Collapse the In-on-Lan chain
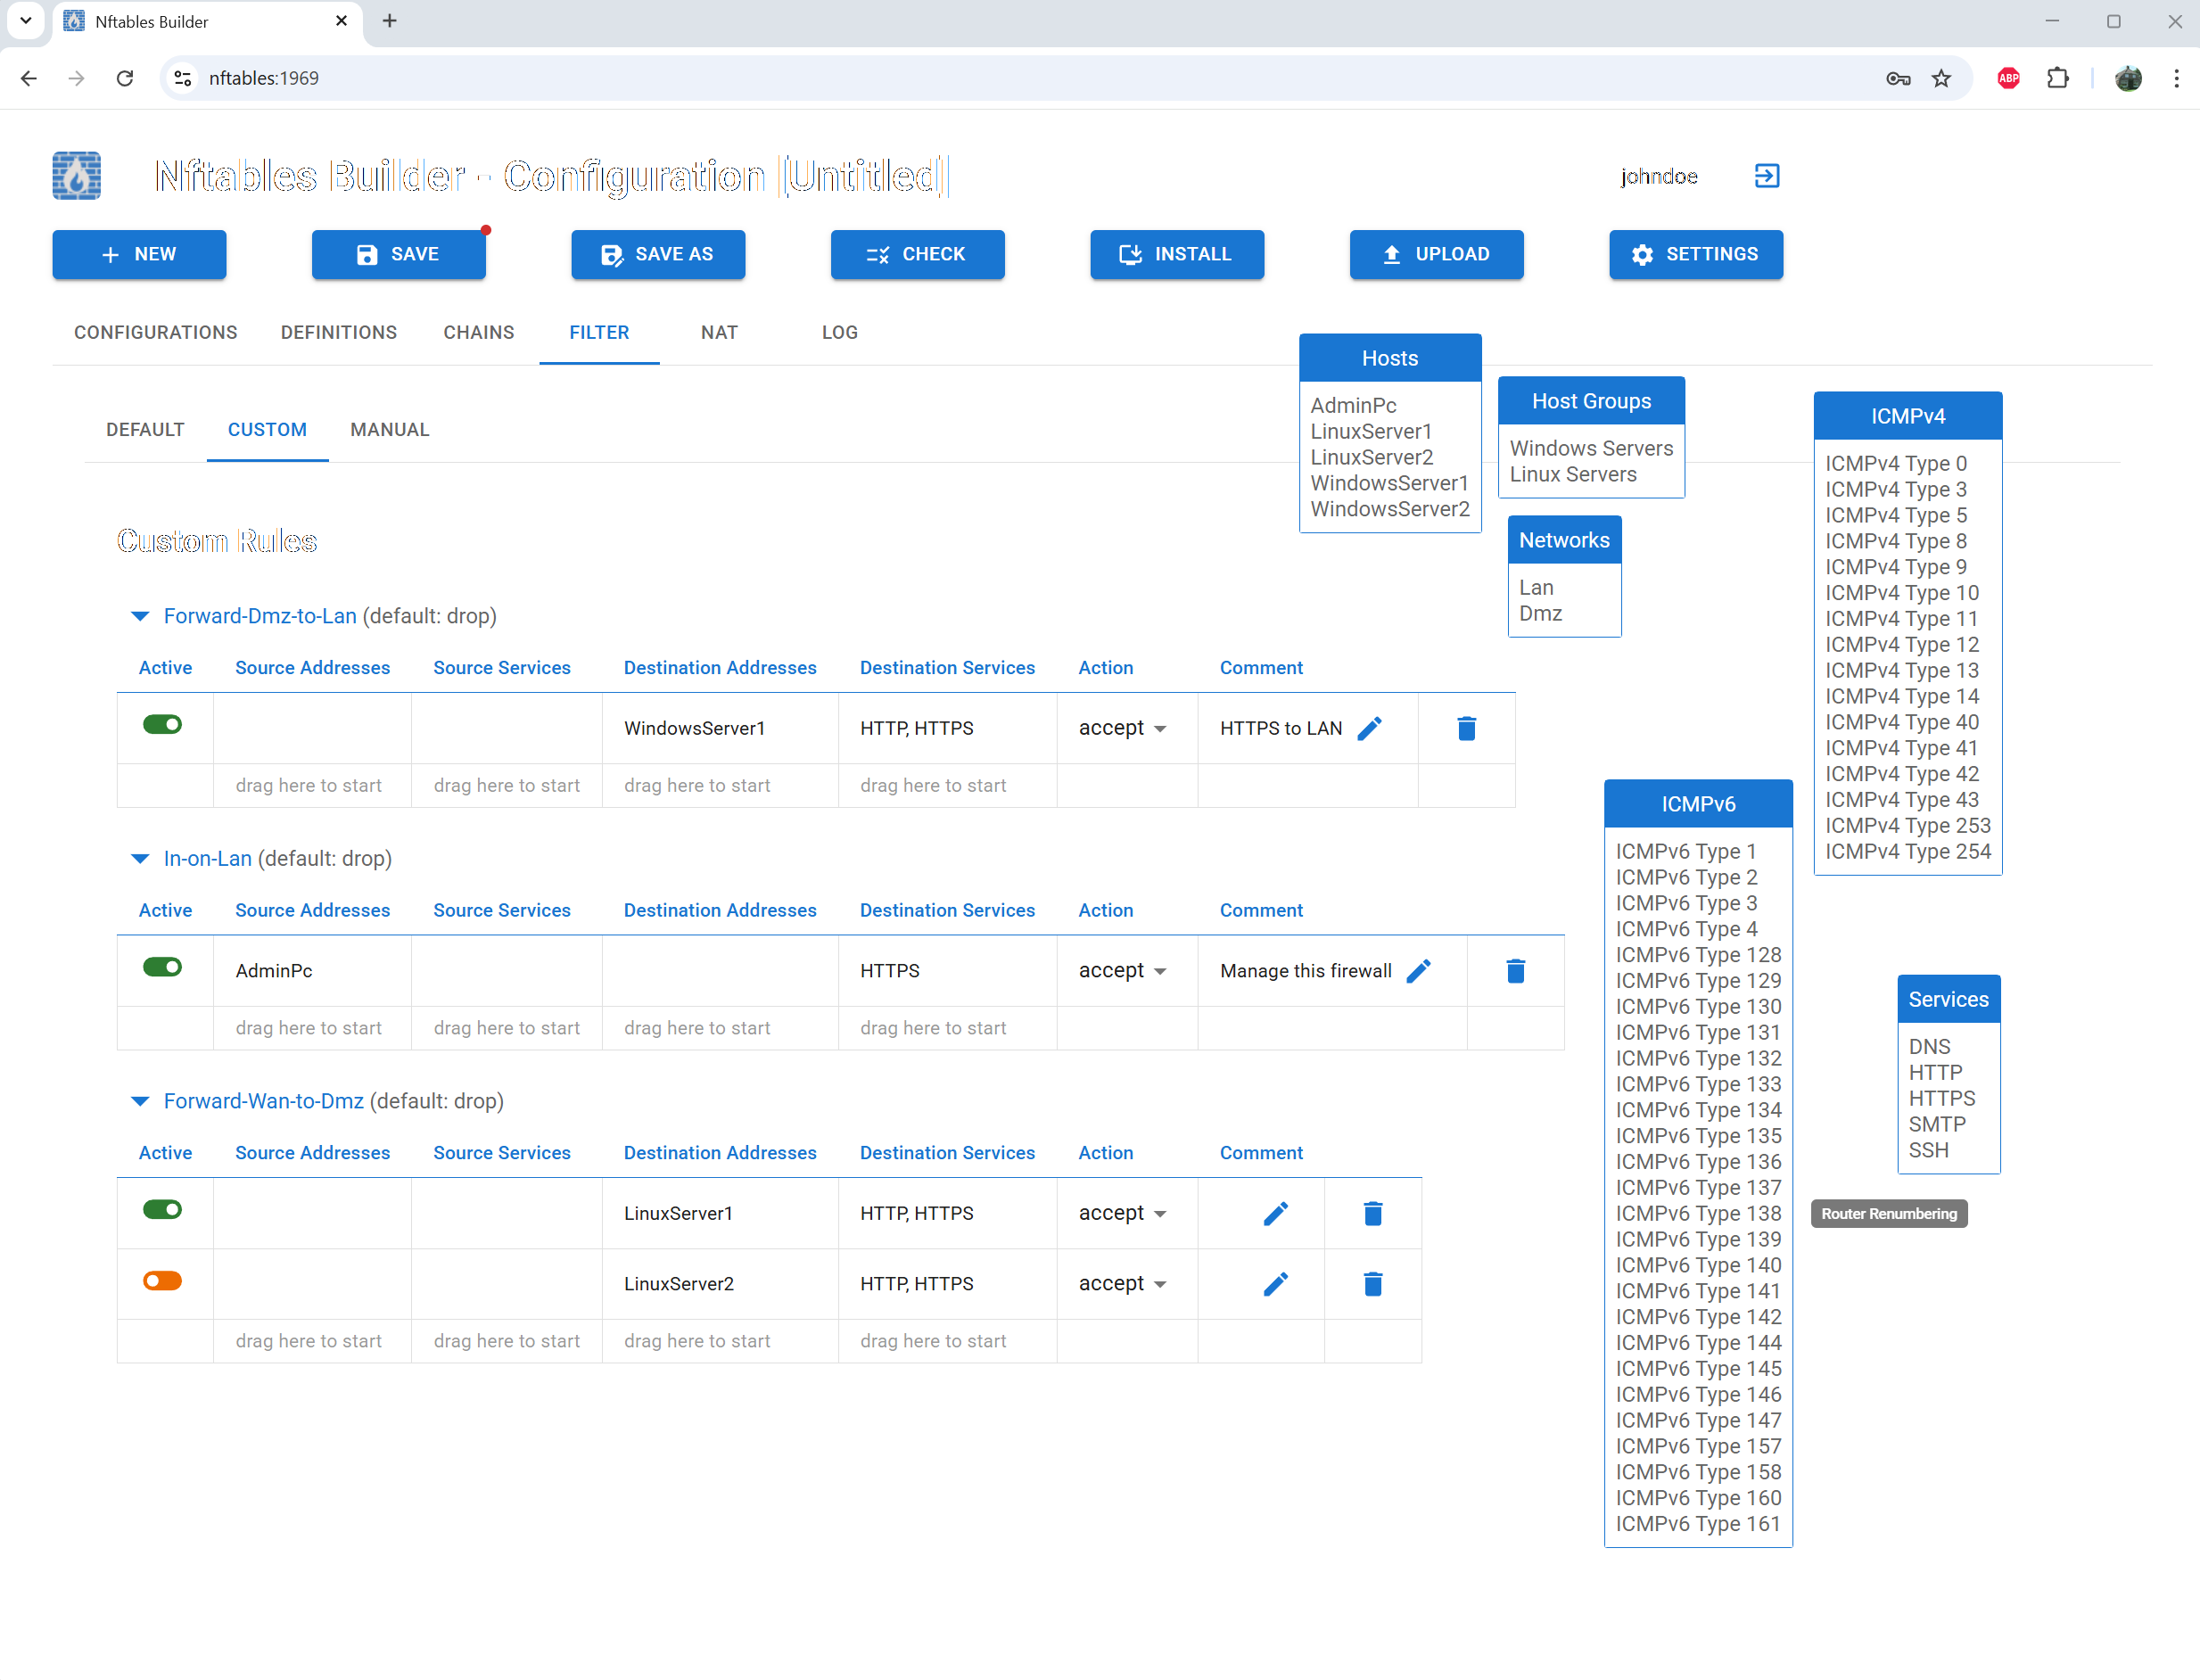Viewport: 2200px width, 1680px height. click(140, 859)
